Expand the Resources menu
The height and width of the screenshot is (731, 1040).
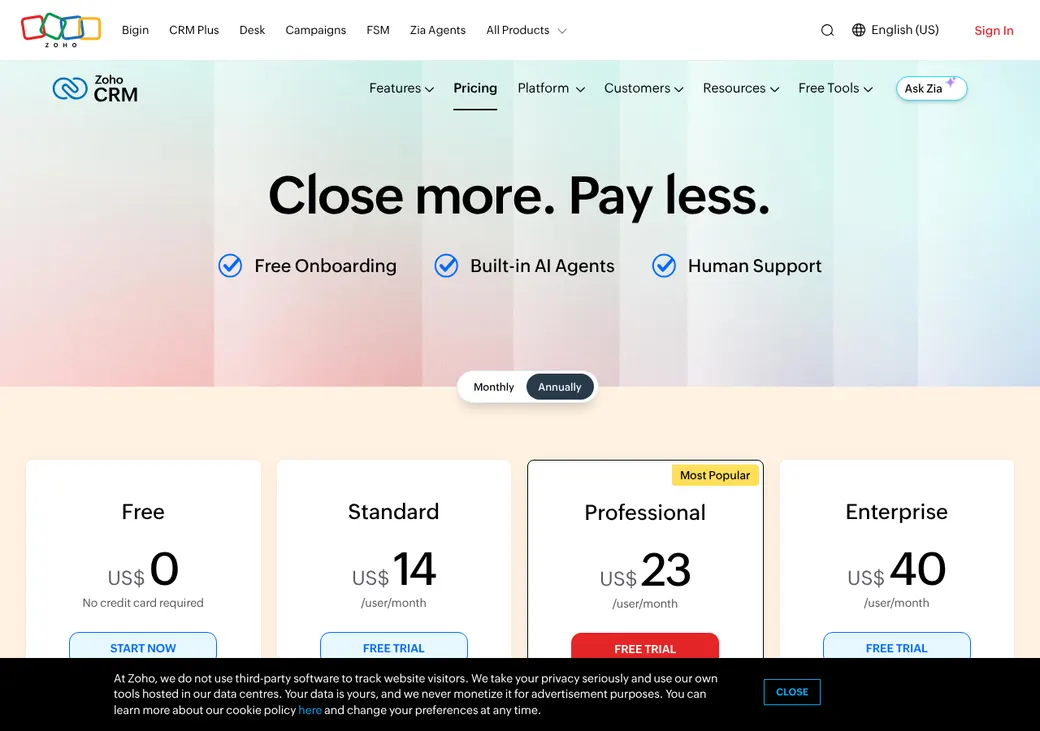coord(740,88)
